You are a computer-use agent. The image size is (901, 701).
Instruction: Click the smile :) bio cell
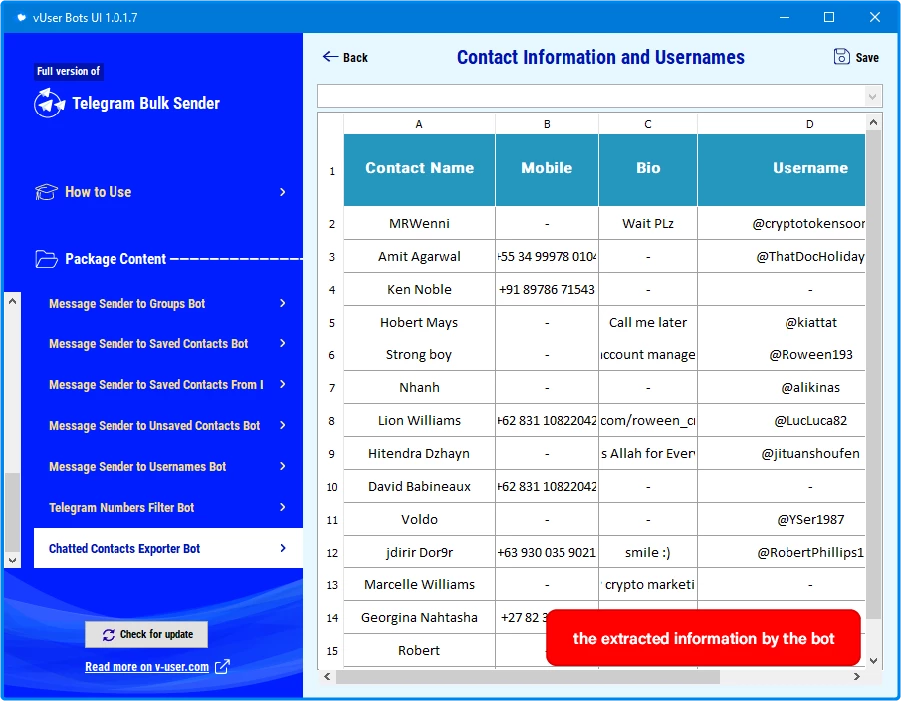[648, 552]
